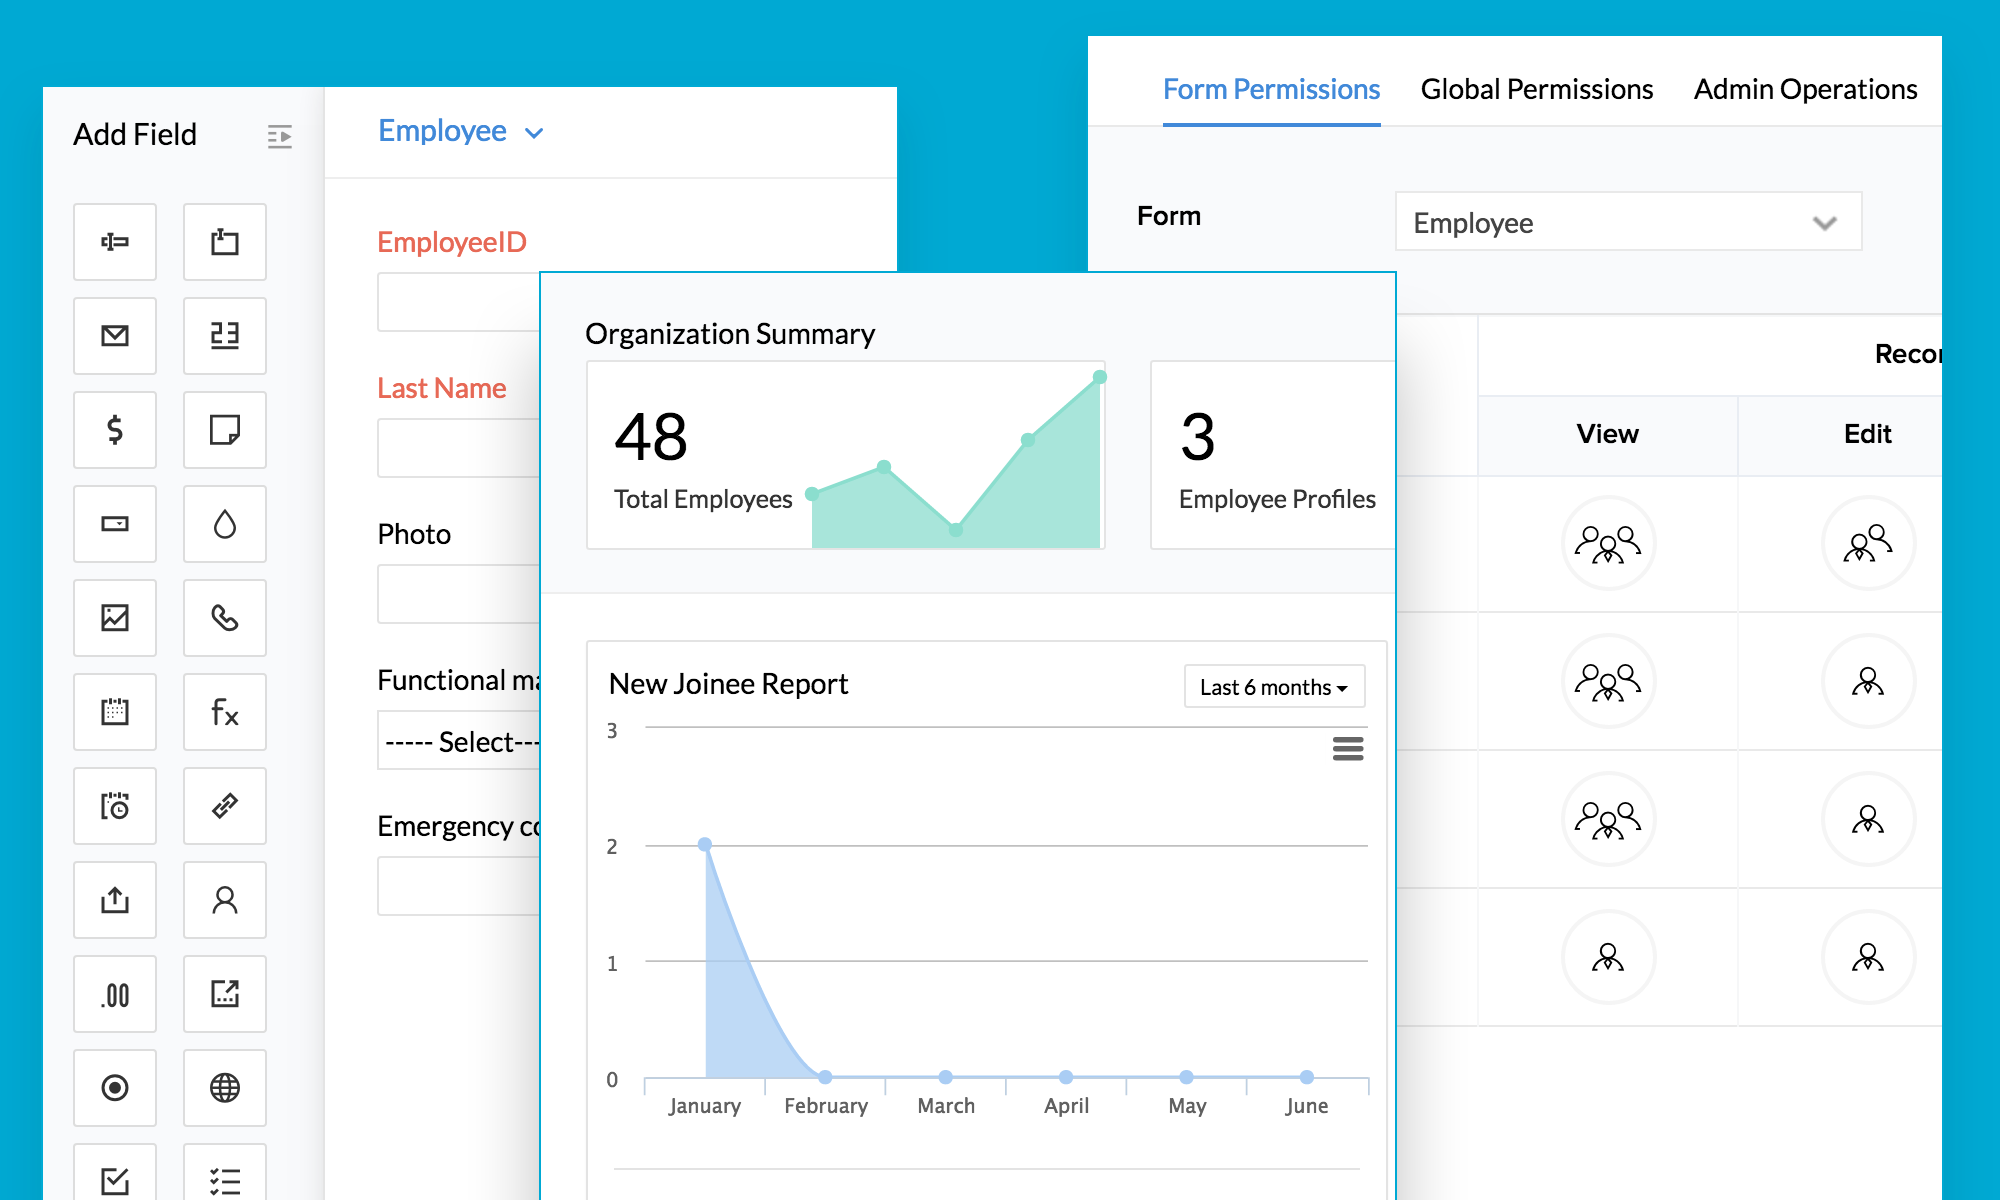Image resolution: width=2000 pixels, height=1200 pixels.
Task: Switch to Global Permissions tab
Action: coord(1536,90)
